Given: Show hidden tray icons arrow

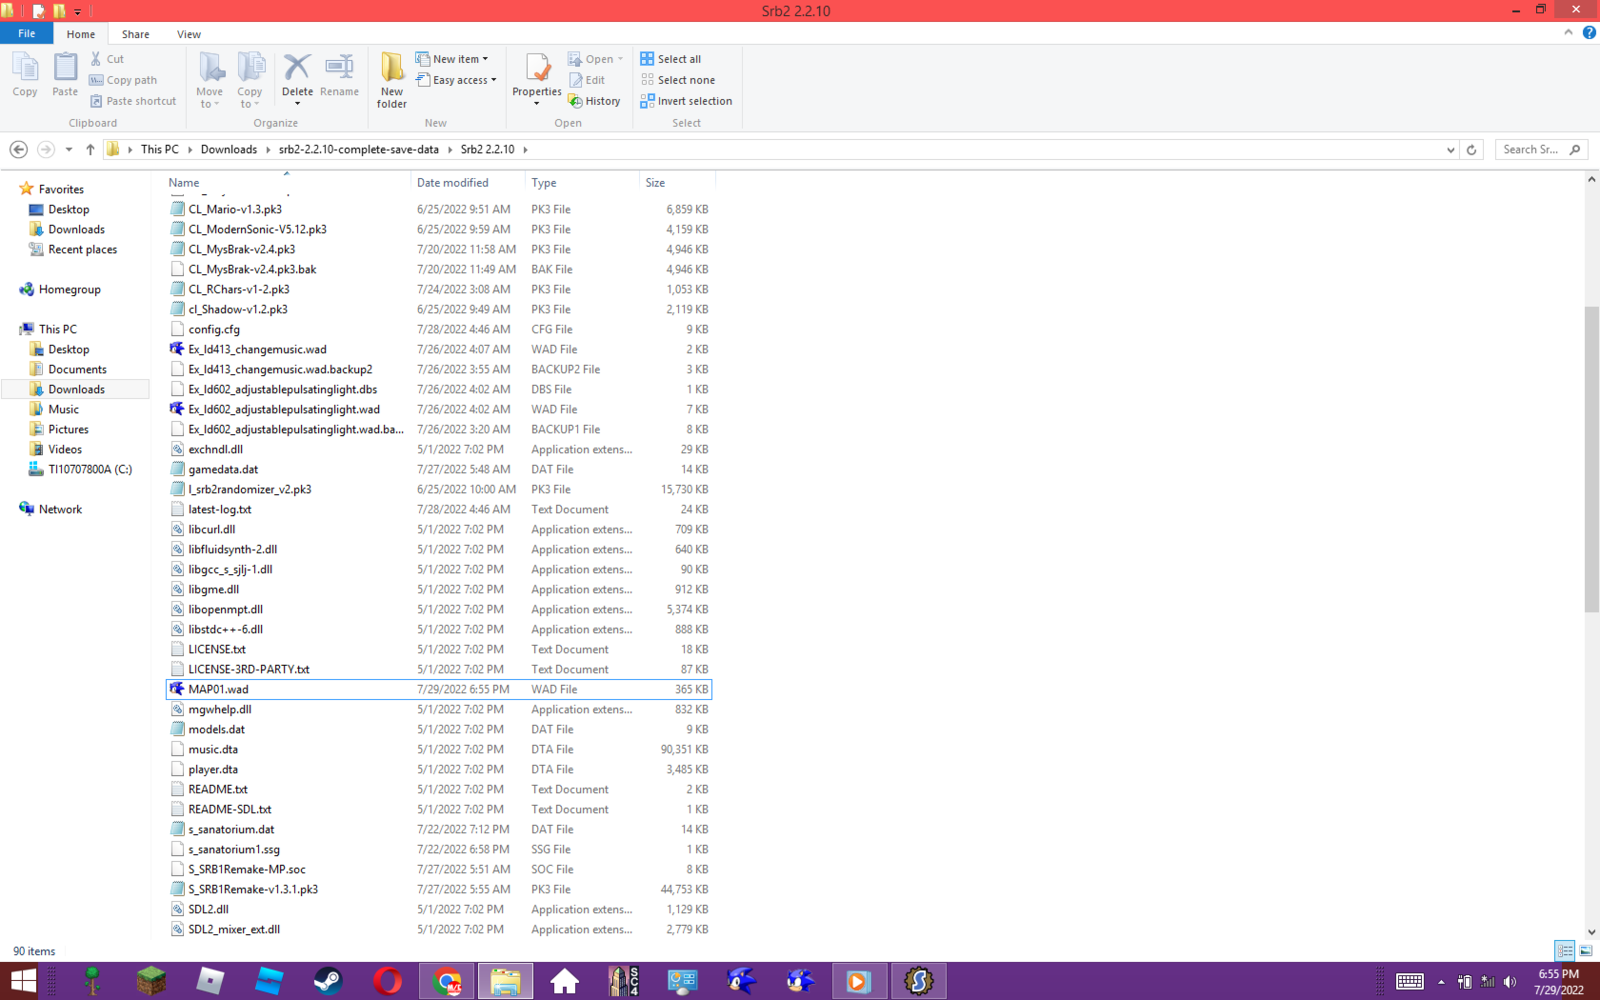Looking at the screenshot, I should pos(1441,982).
